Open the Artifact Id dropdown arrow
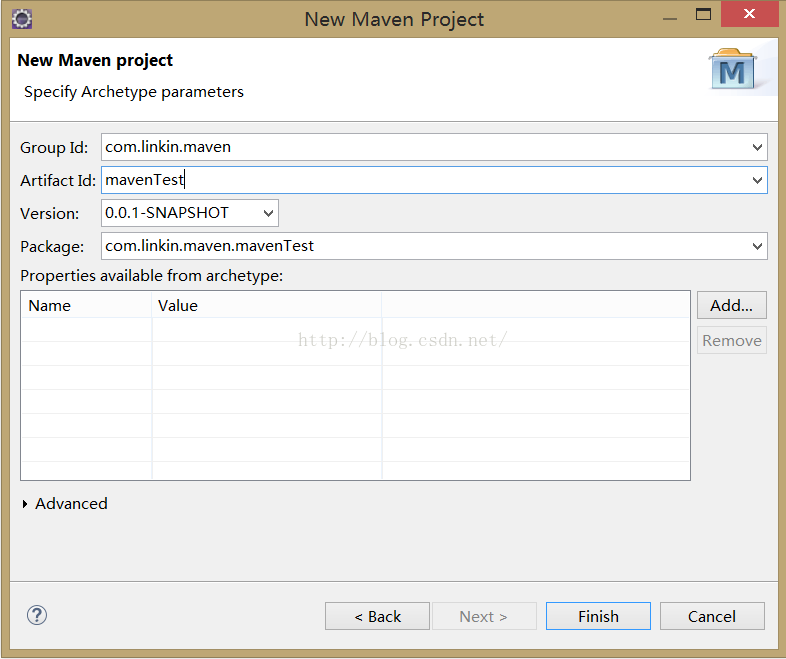This screenshot has height=659, width=786. pyautogui.click(x=757, y=180)
